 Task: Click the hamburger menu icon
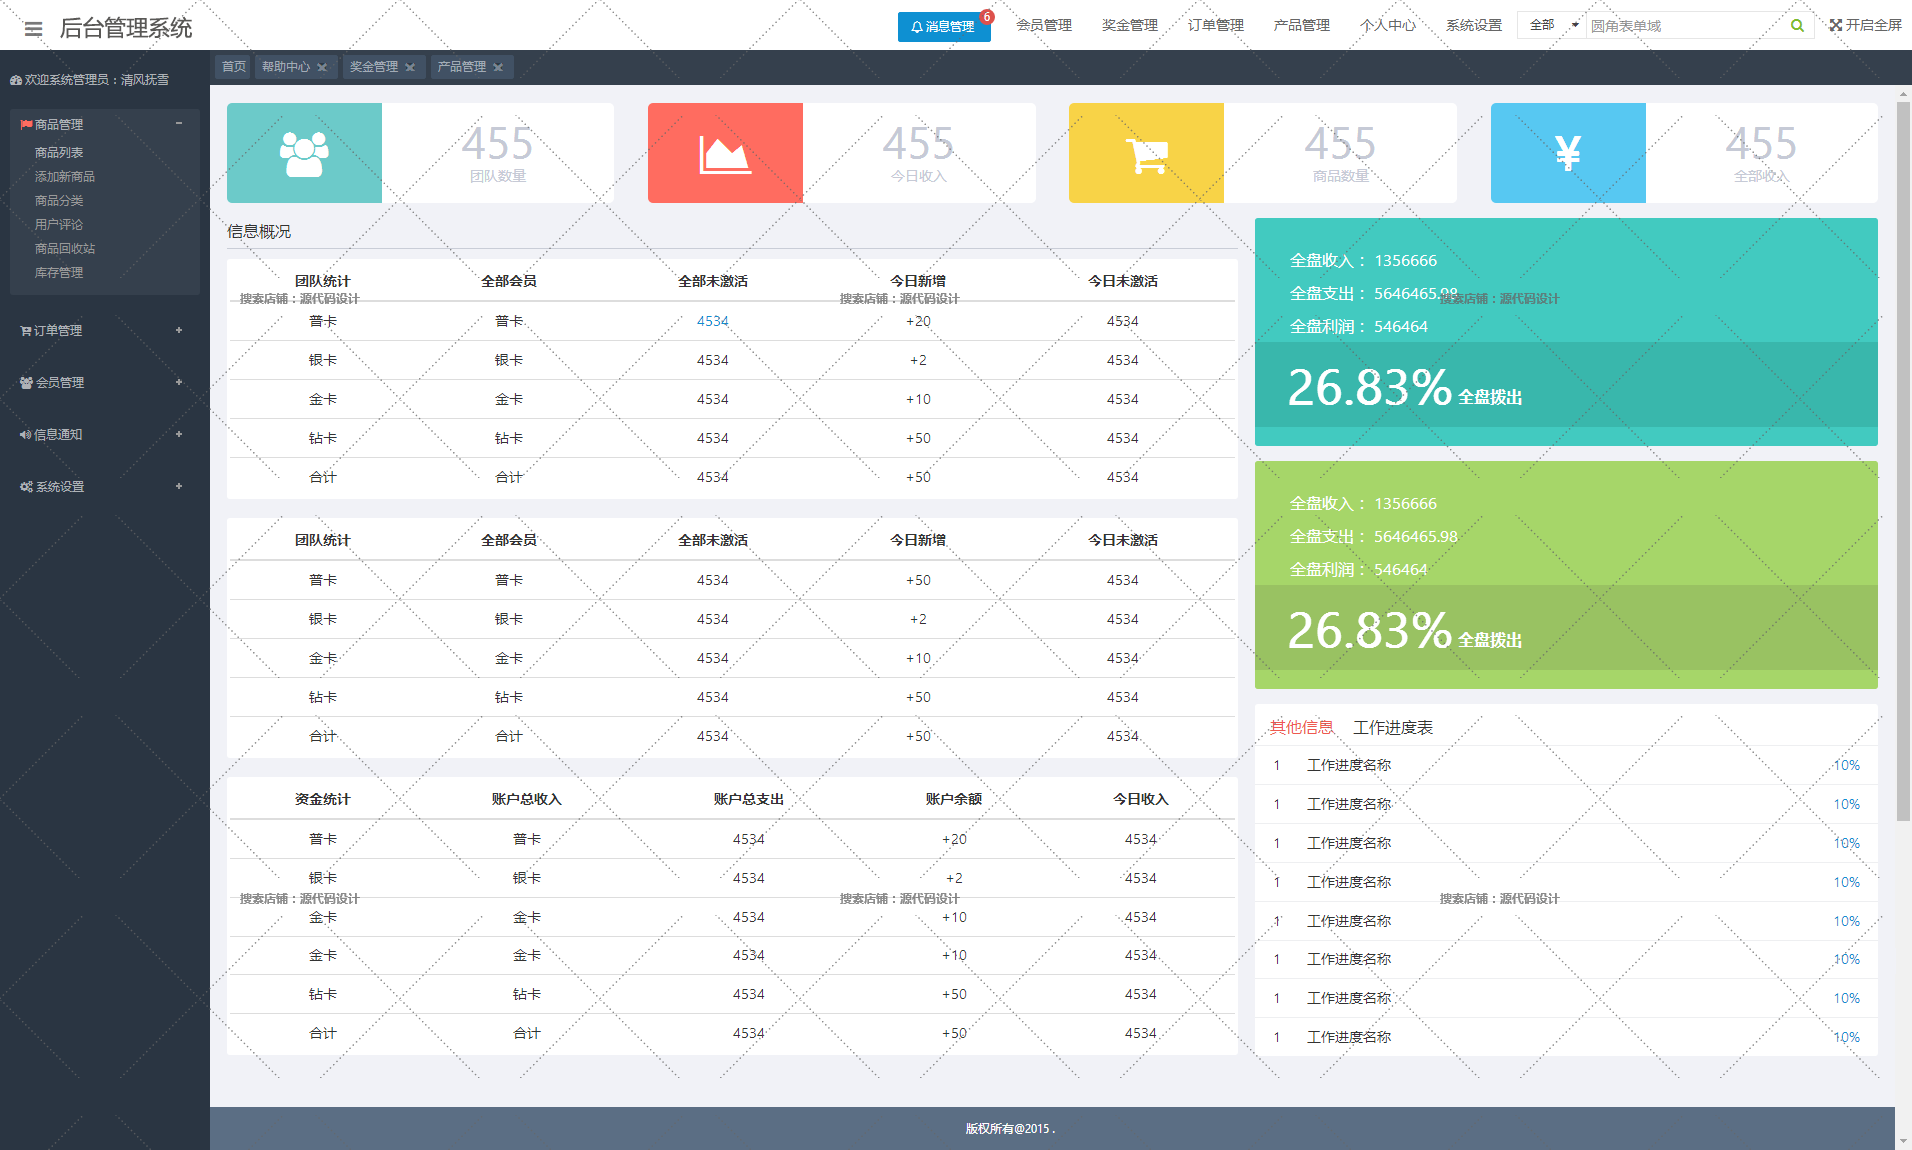point(33,28)
